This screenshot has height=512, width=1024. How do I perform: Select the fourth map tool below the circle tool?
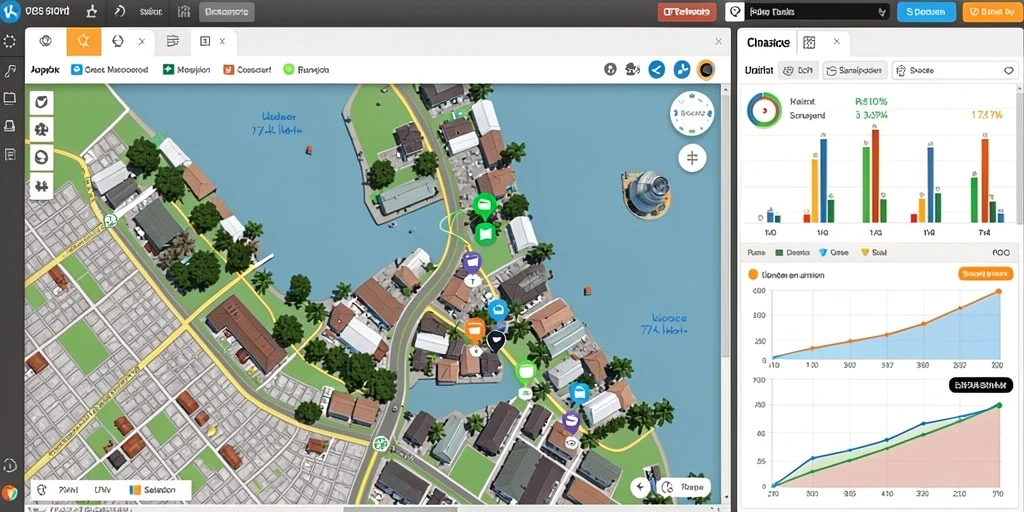(x=42, y=185)
